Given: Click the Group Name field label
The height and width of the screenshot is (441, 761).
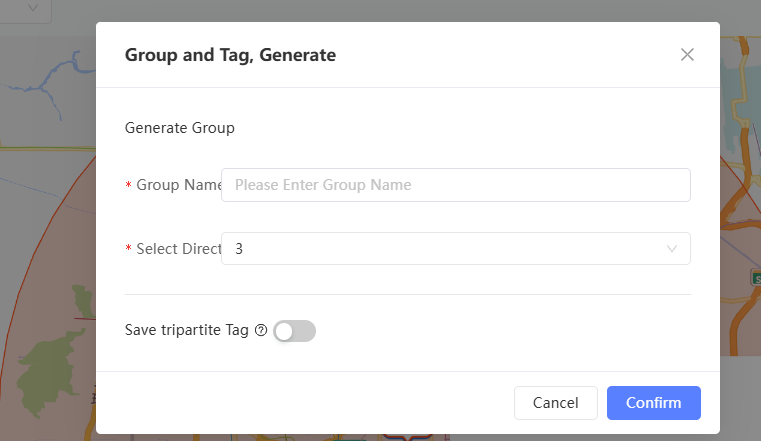Looking at the screenshot, I should tap(178, 185).
